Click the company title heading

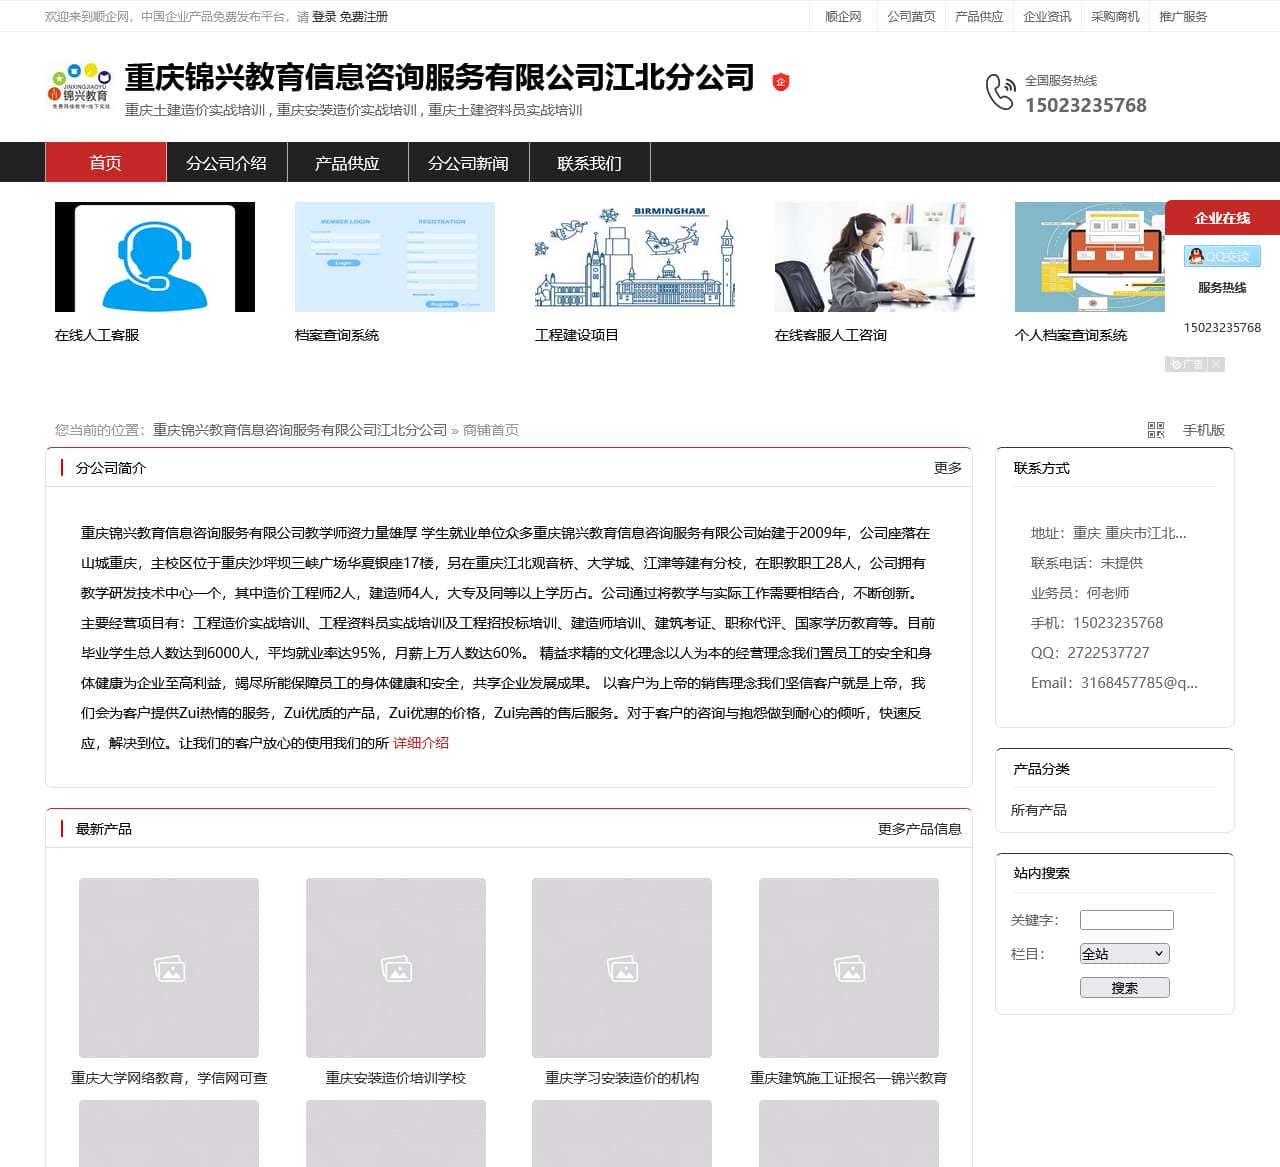click(439, 78)
